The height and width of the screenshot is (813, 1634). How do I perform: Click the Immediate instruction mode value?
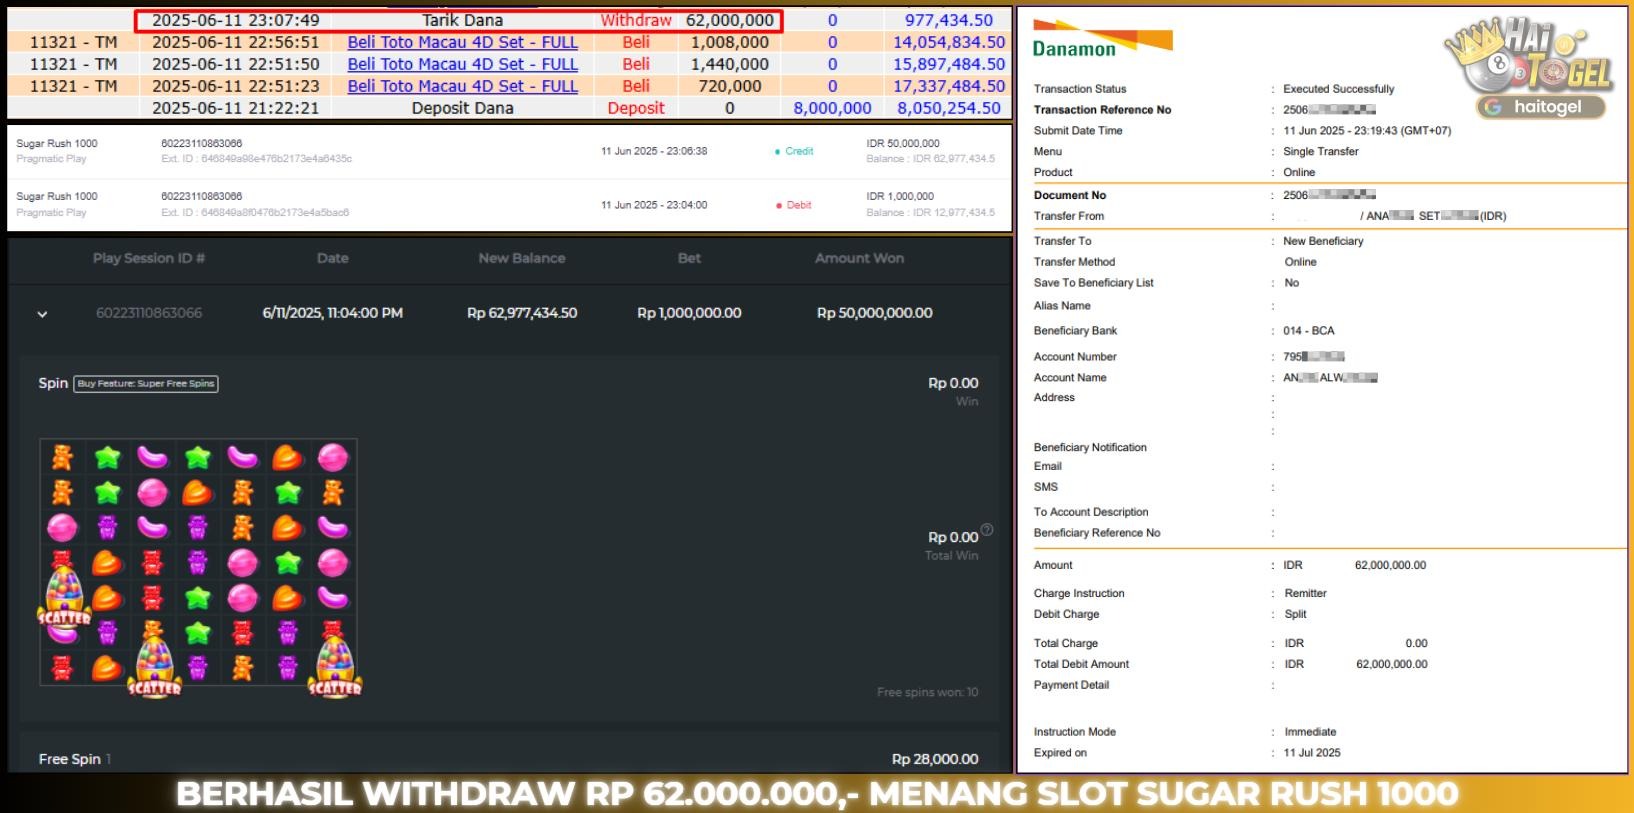(1310, 732)
